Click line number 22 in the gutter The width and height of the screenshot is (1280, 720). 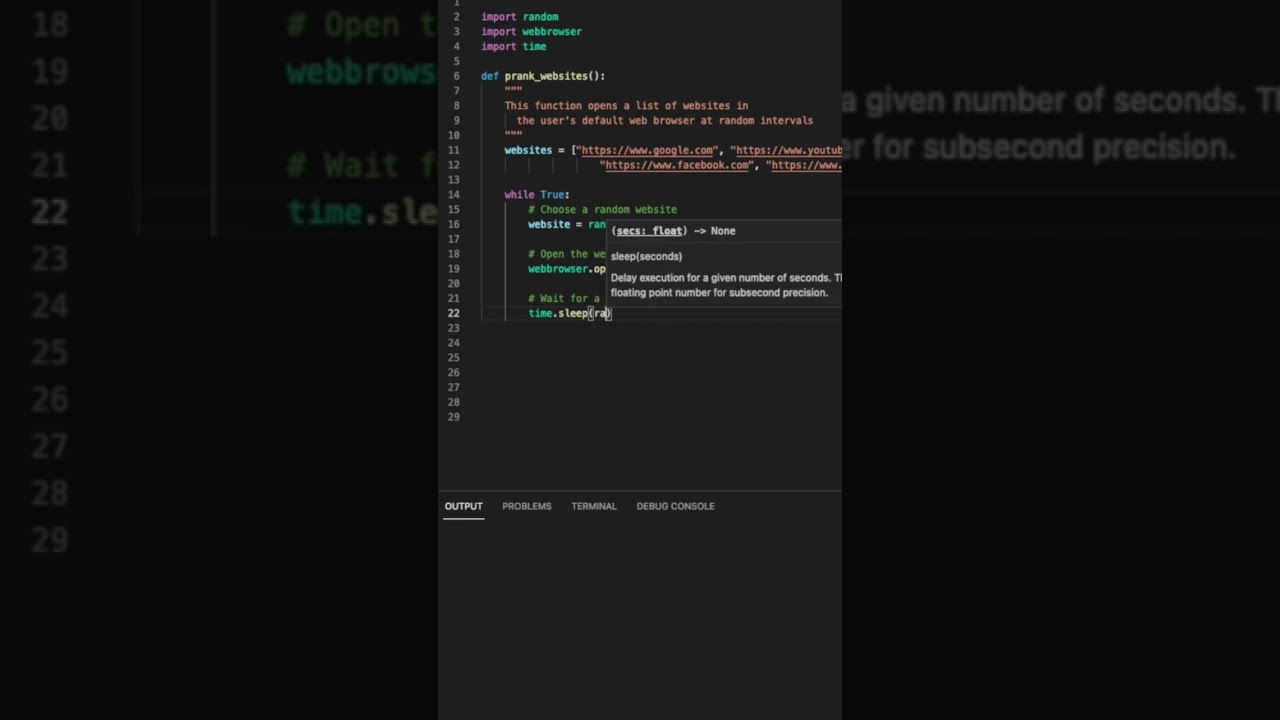454,313
